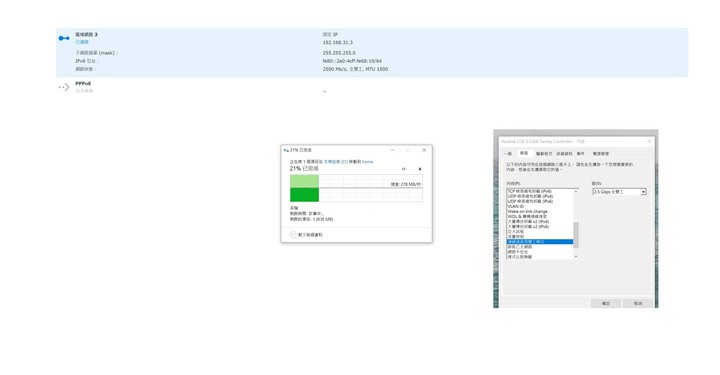Screen dimensions: 720x375
Task: Click the right cancel button in Realtek properties
Action: click(638, 303)
